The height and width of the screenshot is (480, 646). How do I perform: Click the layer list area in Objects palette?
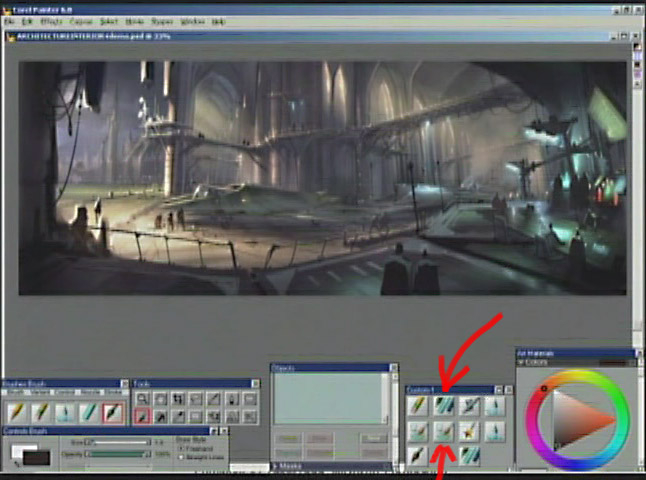(x=329, y=398)
